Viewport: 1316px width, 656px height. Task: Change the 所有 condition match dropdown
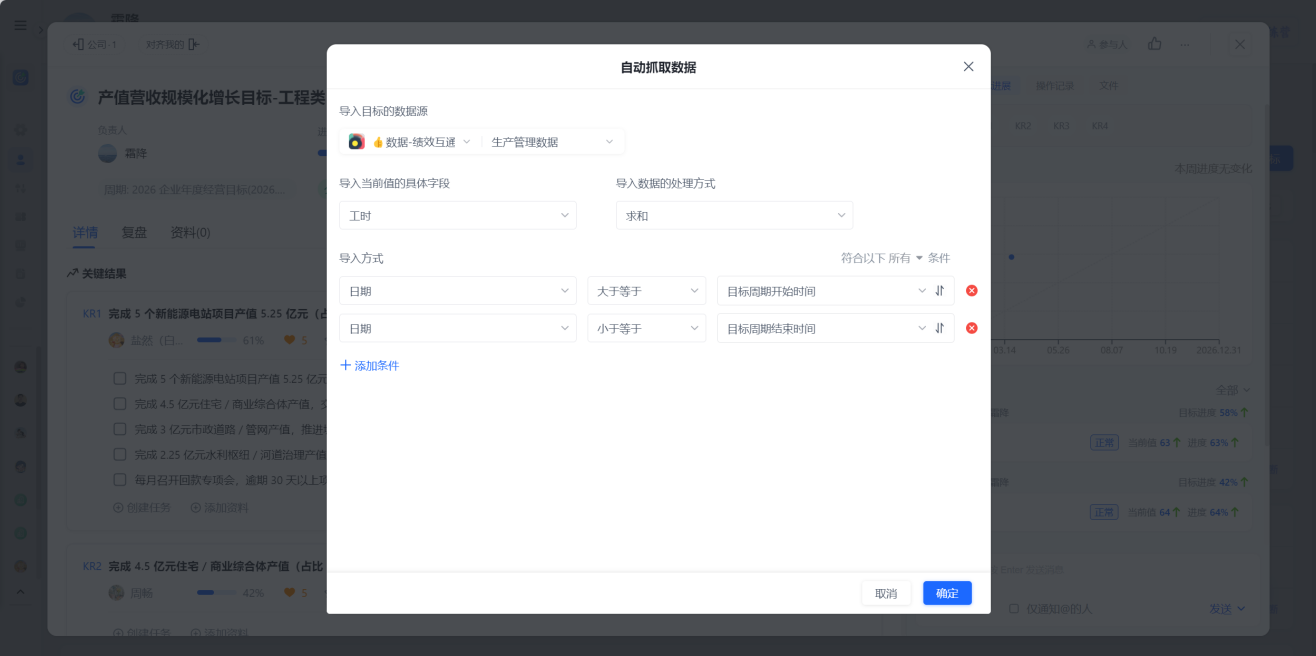(906, 258)
